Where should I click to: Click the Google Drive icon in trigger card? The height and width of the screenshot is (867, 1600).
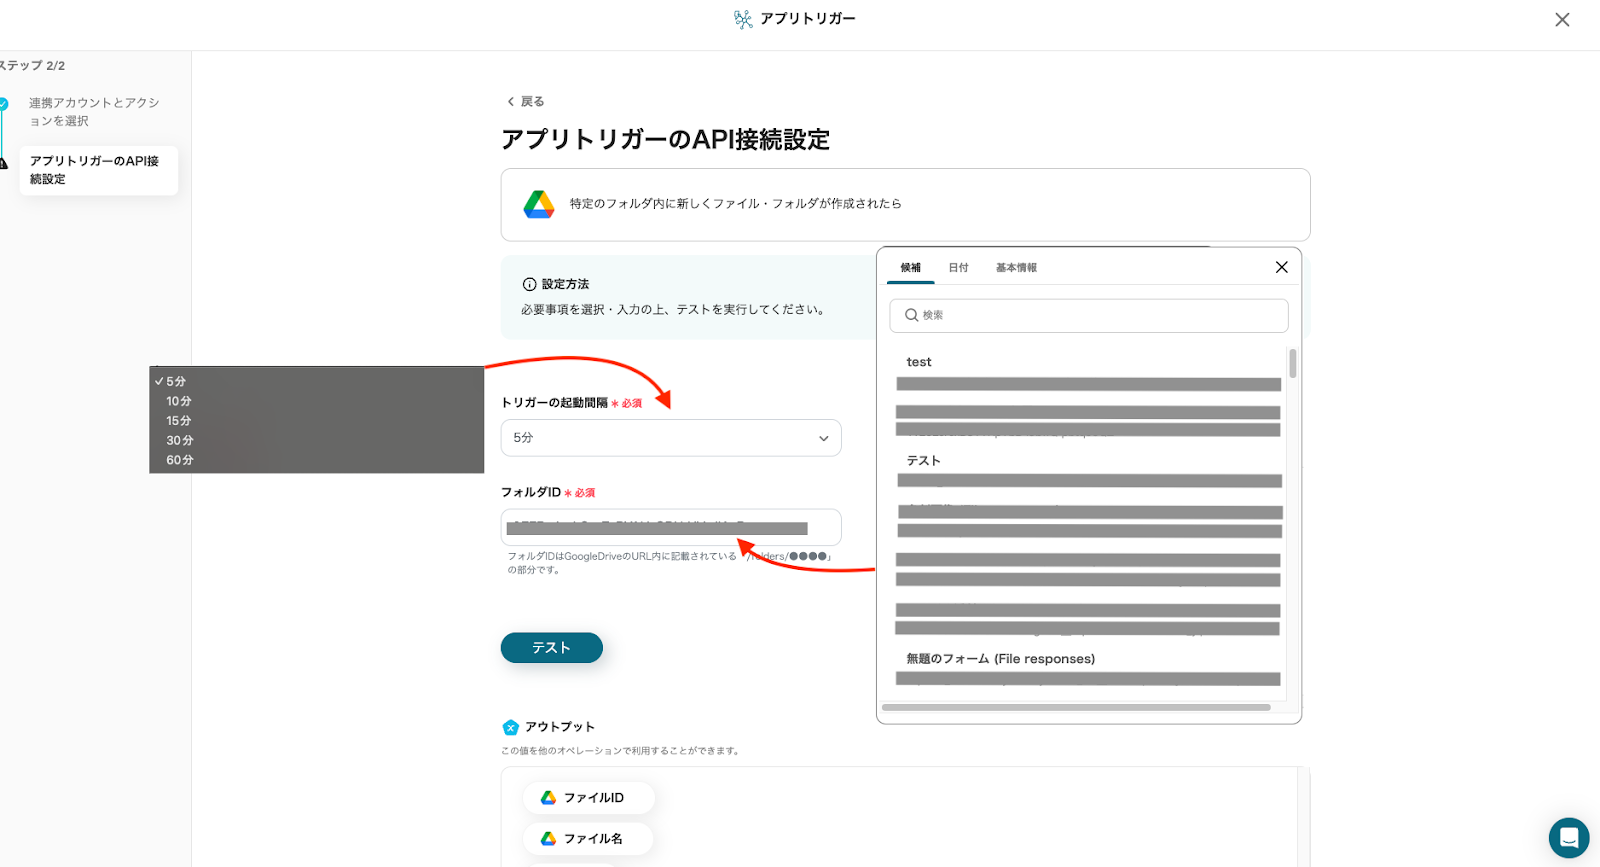click(x=539, y=204)
